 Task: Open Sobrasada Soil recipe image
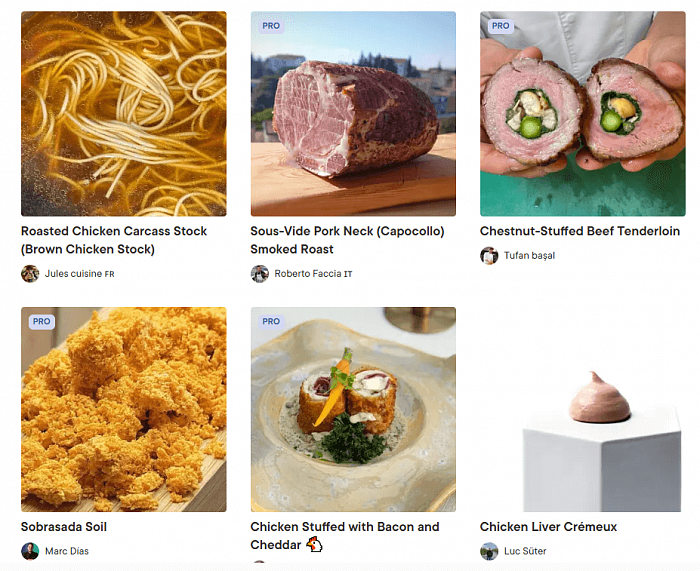tap(124, 409)
